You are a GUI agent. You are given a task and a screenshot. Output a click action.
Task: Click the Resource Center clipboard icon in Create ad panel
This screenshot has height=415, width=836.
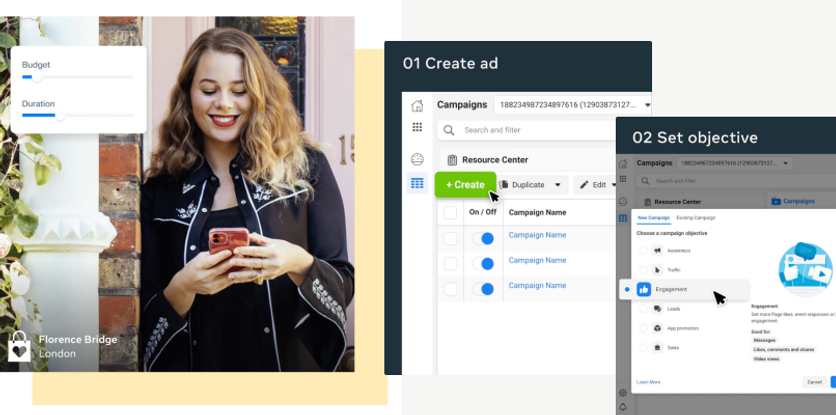point(452,159)
